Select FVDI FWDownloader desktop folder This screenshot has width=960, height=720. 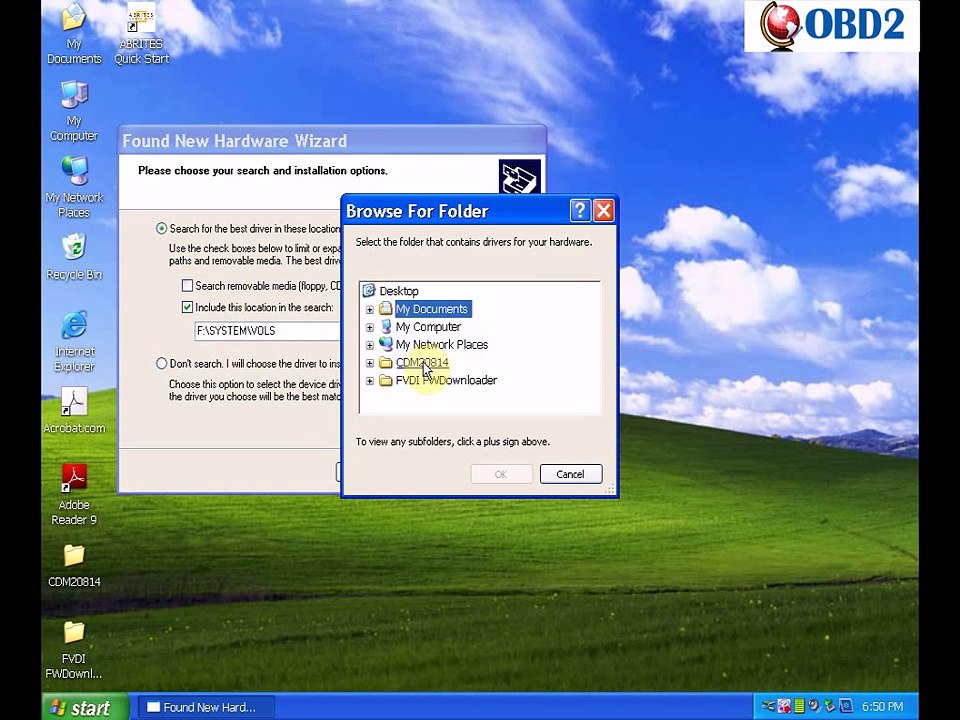point(74,649)
